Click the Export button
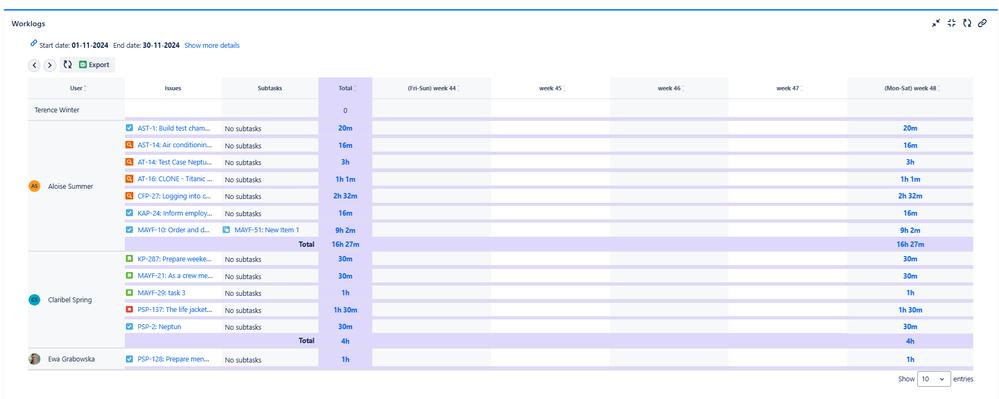 pyautogui.click(x=94, y=64)
